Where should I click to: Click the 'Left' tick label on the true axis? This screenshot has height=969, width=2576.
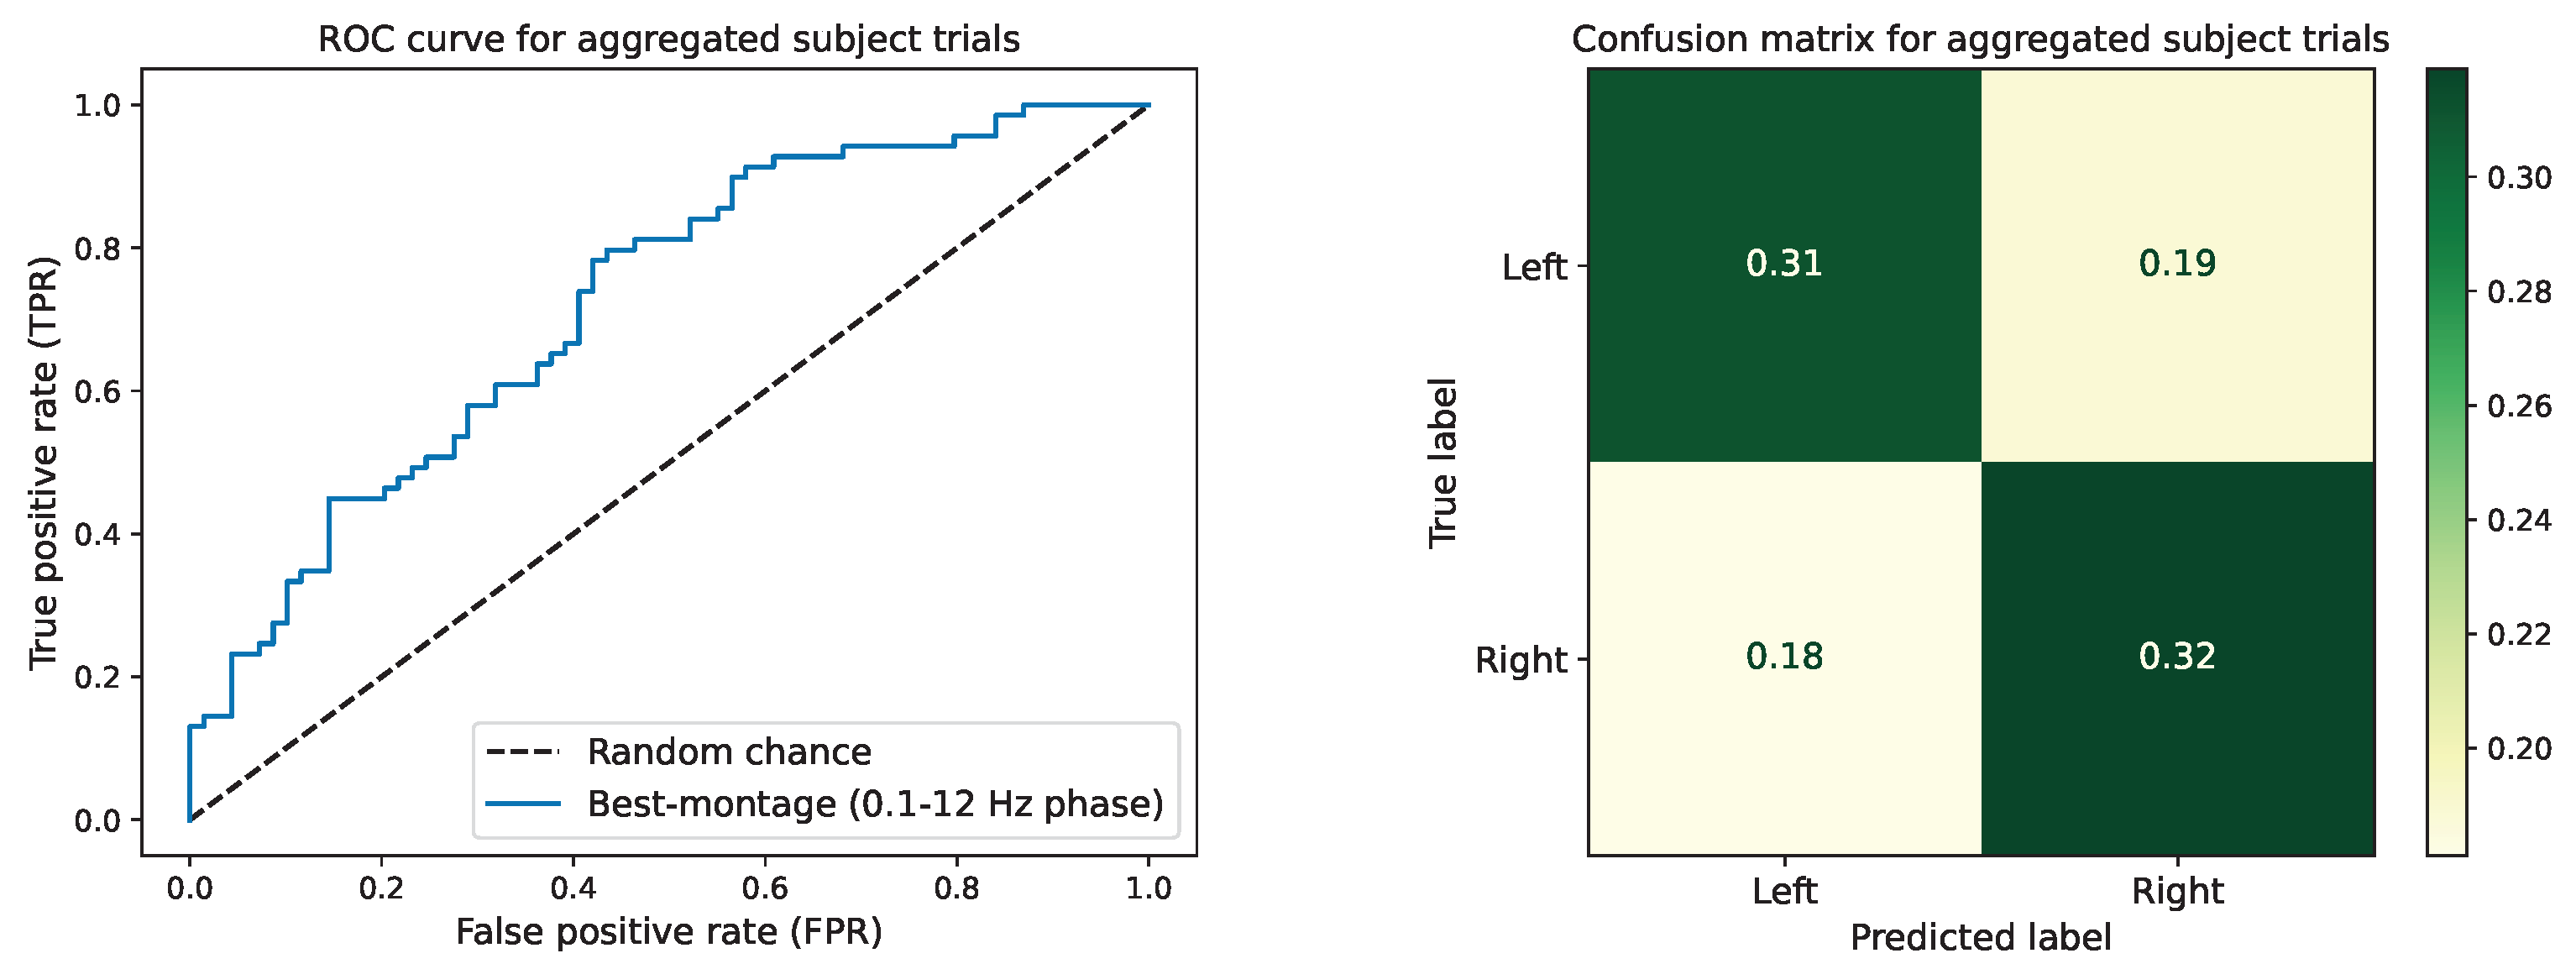pyautogui.click(x=1534, y=267)
